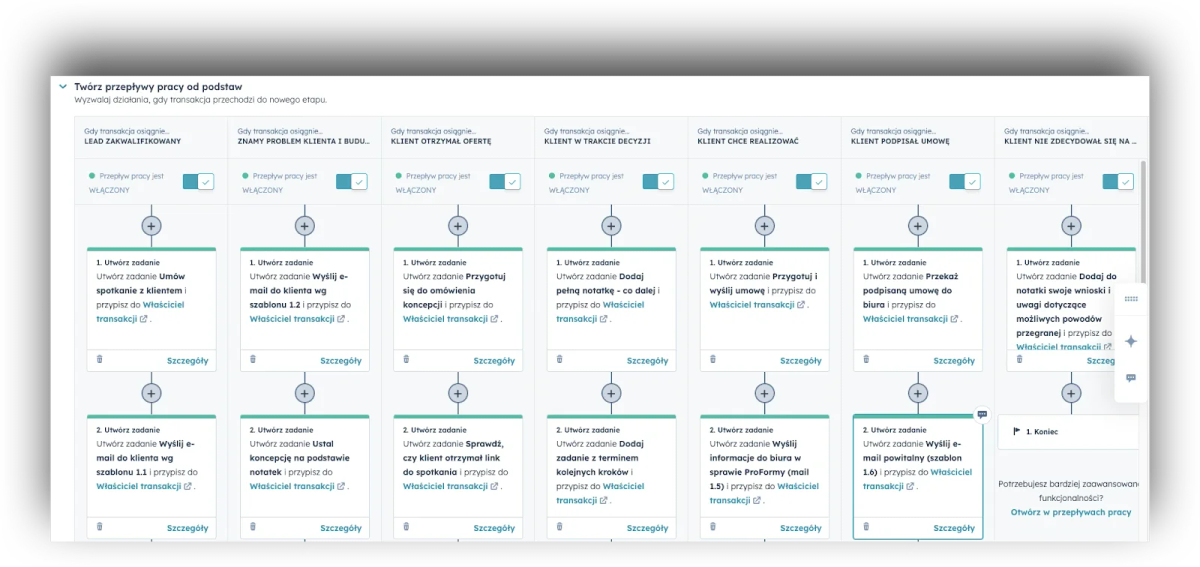Screen dimensions: 1200x567
Task: Add action above the Koniec step
Action: click(1071, 393)
